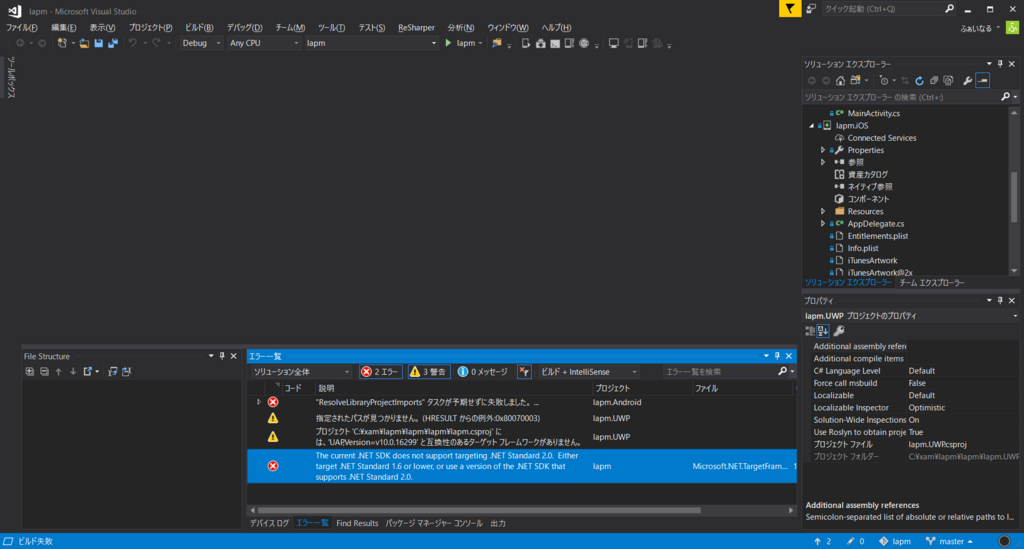Click the notification flag icon in title bar
Image resolution: width=1024 pixels, height=549 pixels.
790,8
